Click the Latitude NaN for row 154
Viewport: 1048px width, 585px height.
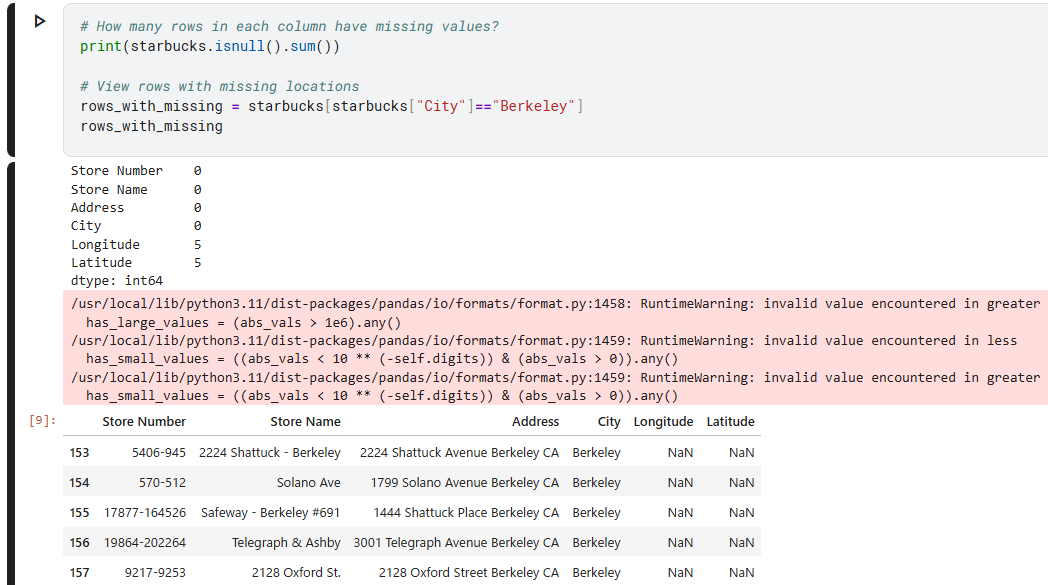(x=742, y=483)
